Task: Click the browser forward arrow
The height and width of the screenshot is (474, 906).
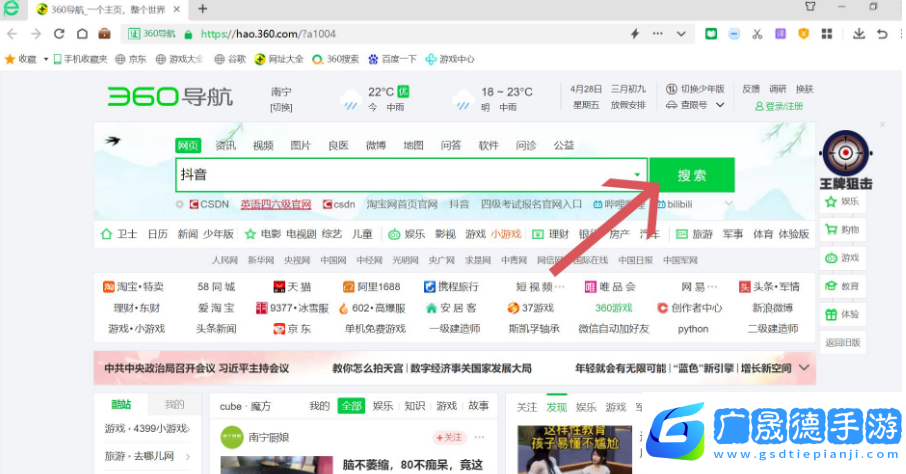Action: (x=36, y=34)
